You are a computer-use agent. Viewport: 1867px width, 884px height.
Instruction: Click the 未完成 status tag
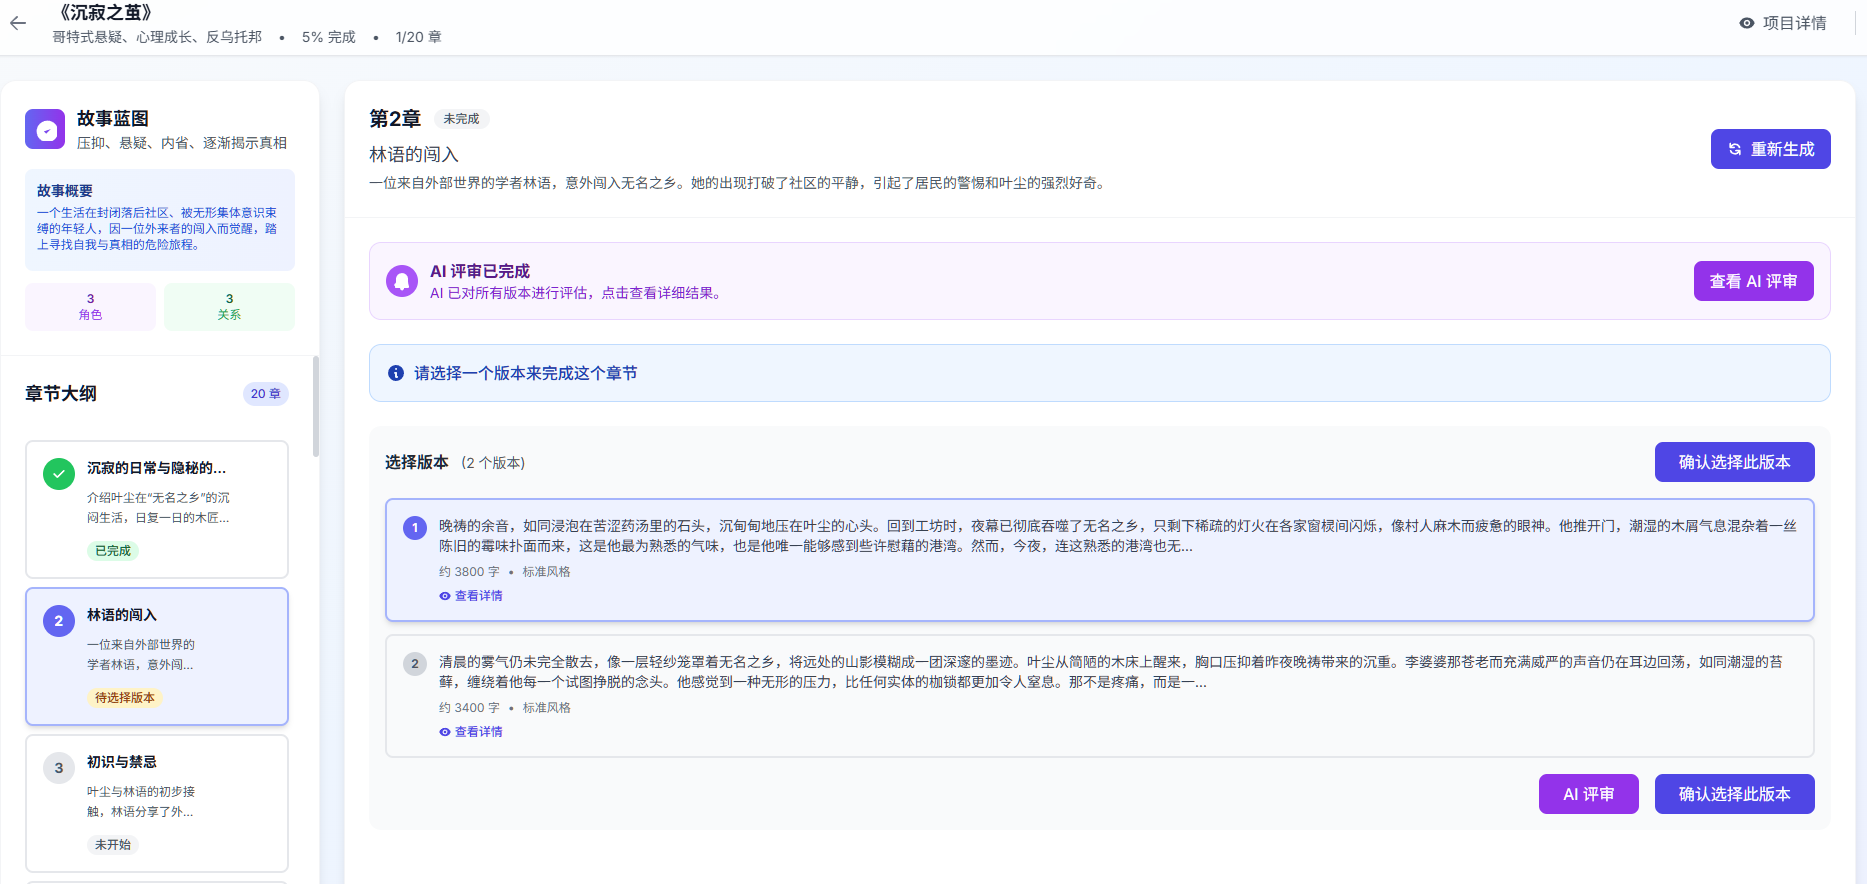461,119
